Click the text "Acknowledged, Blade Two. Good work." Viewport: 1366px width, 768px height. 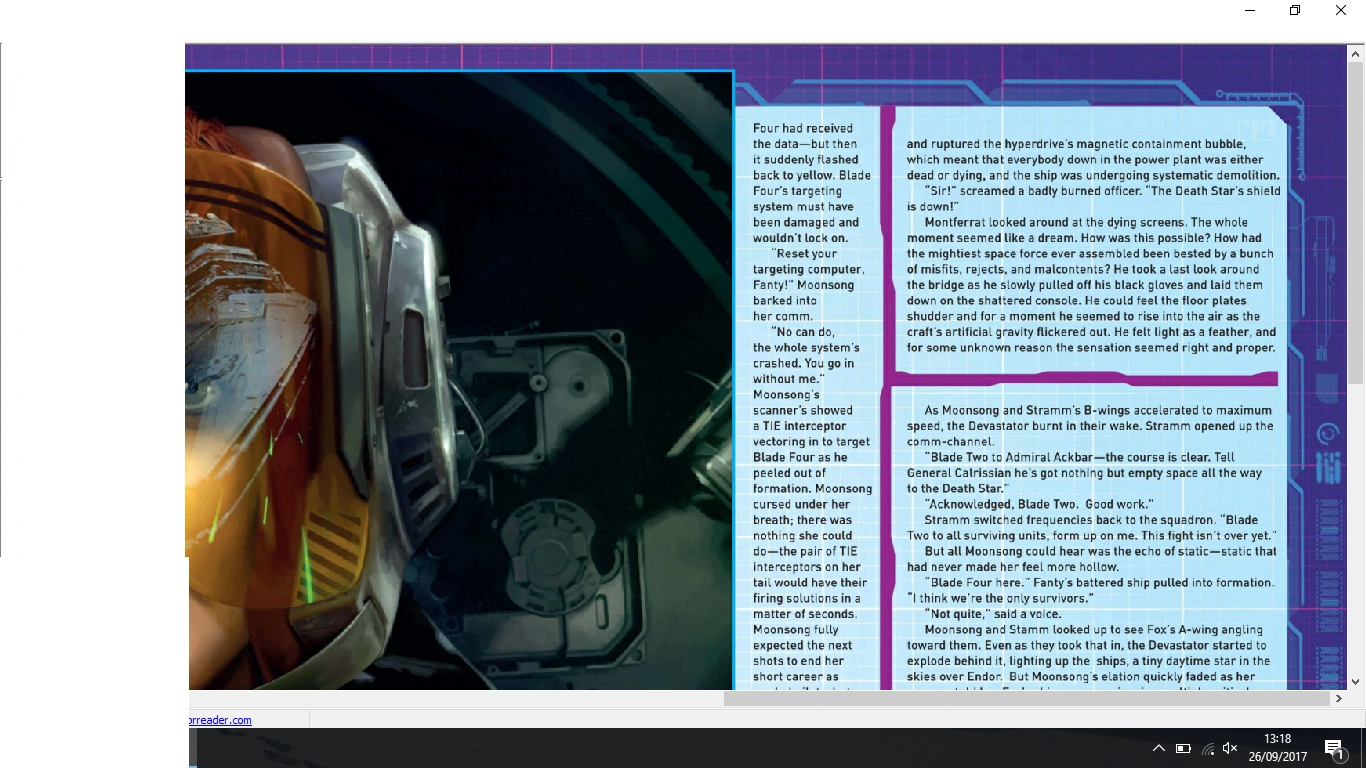click(x=1039, y=504)
